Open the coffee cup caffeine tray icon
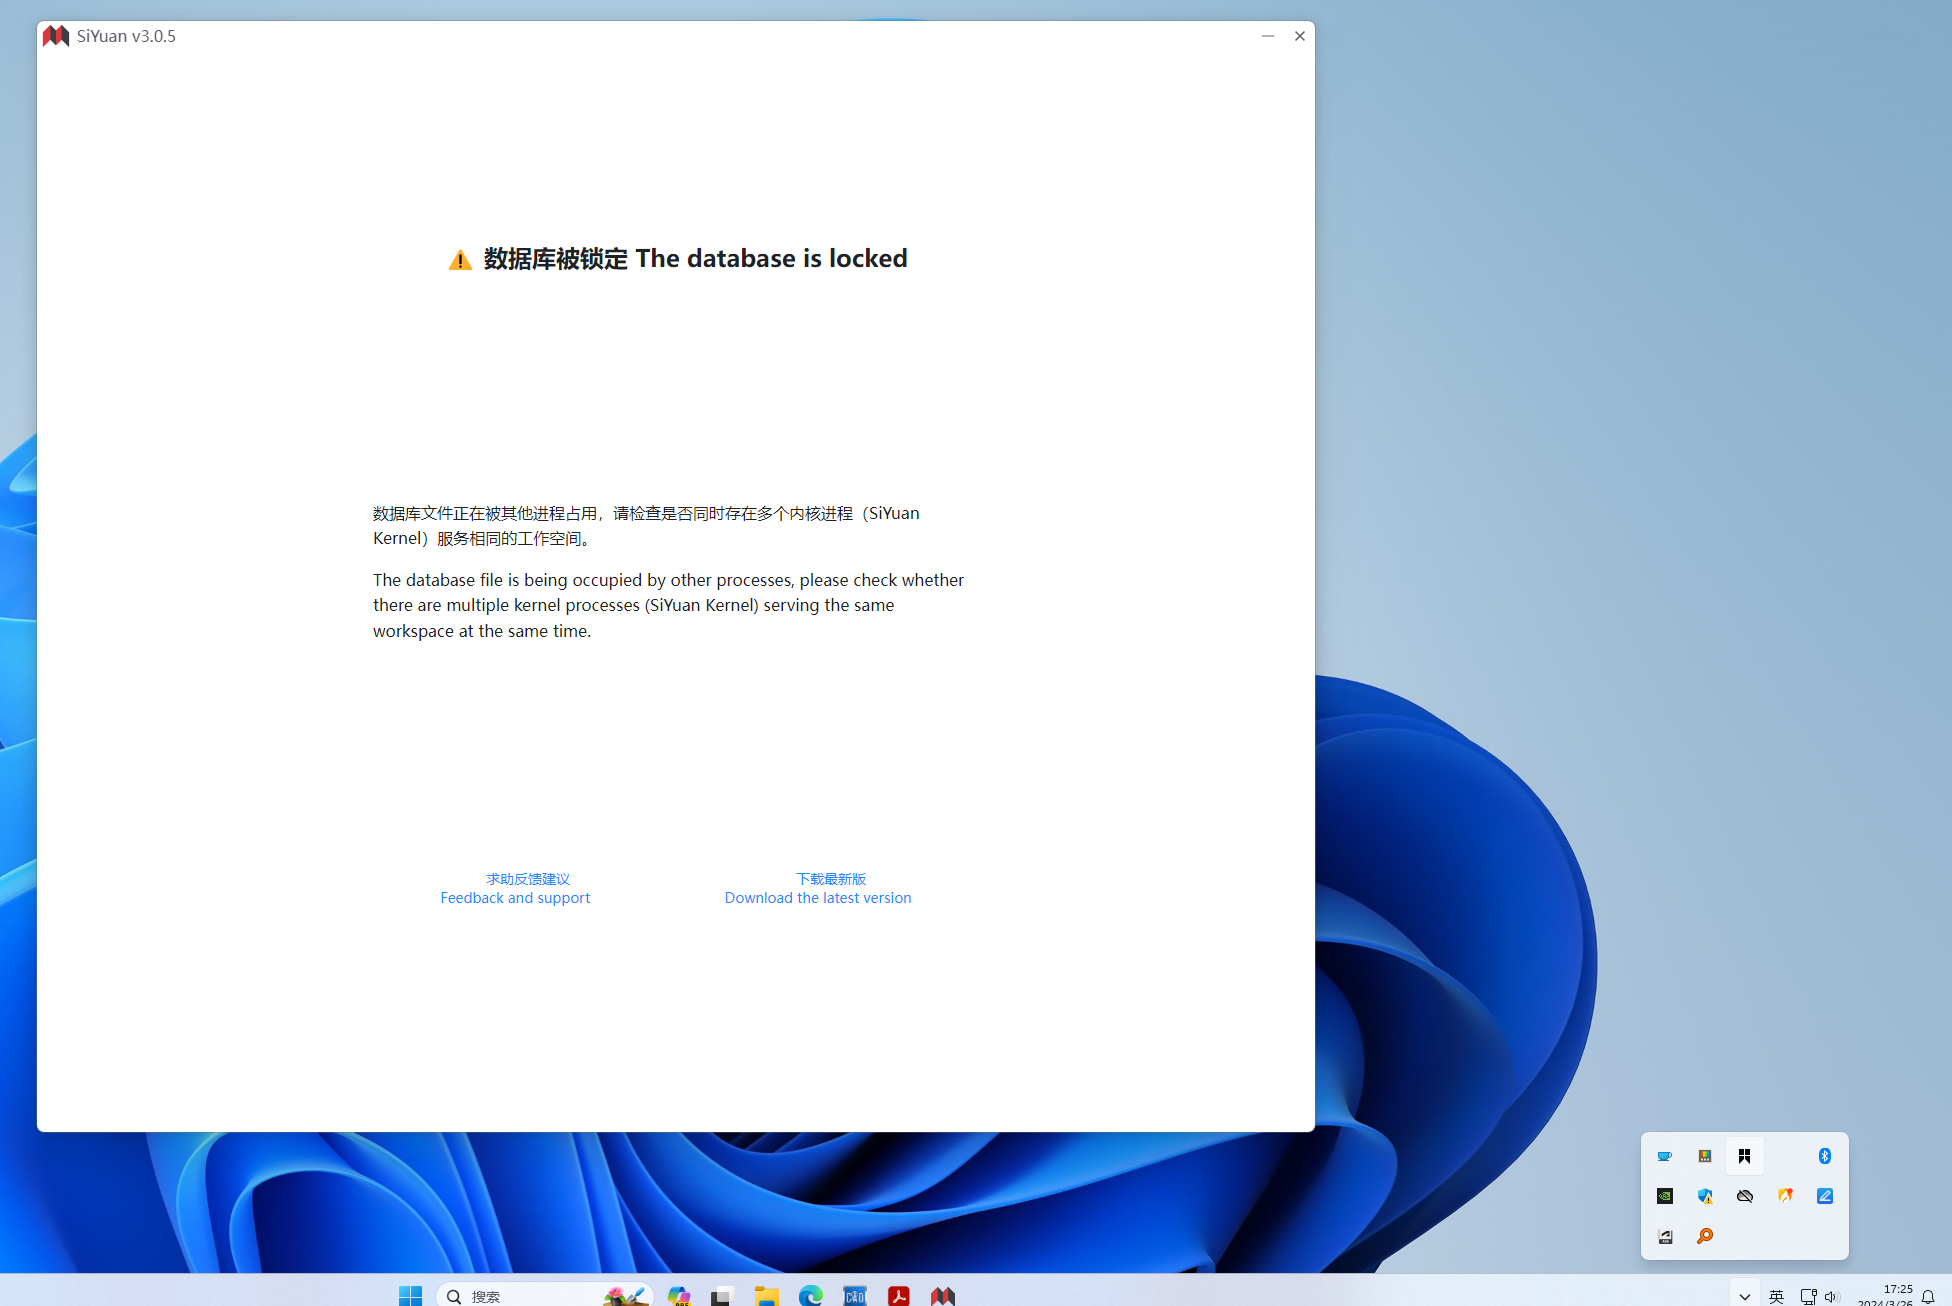 click(1665, 1156)
